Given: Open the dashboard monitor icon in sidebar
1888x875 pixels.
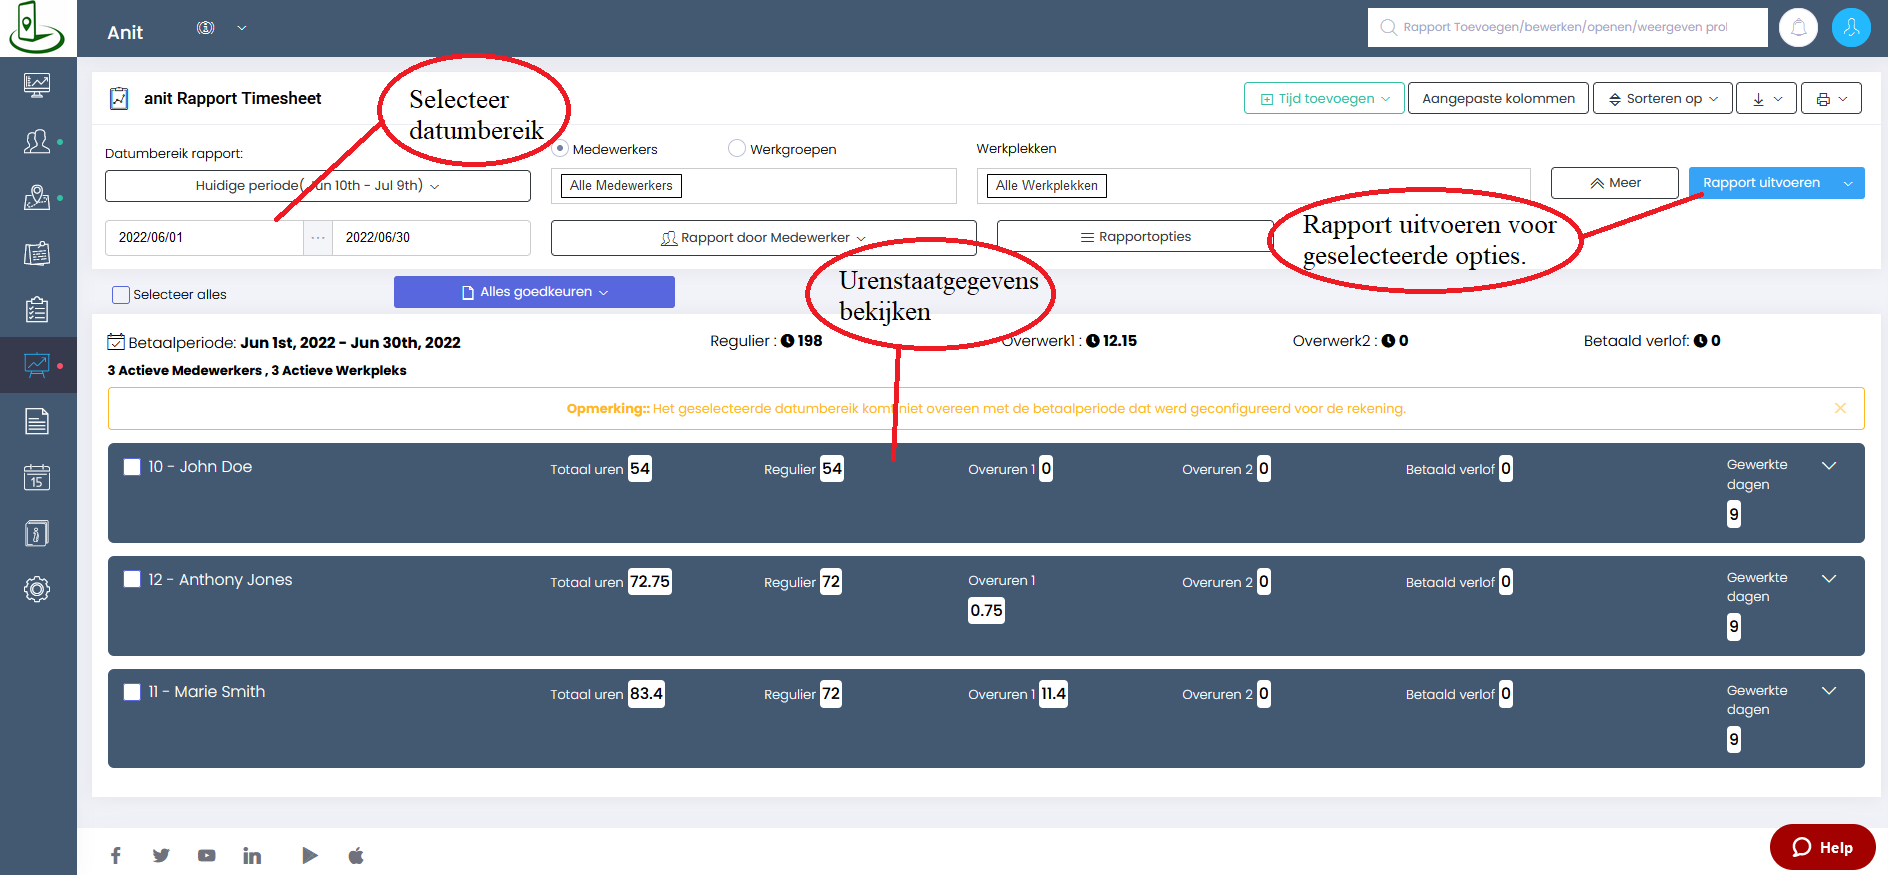Looking at the screenshot, I should [37, 86].
